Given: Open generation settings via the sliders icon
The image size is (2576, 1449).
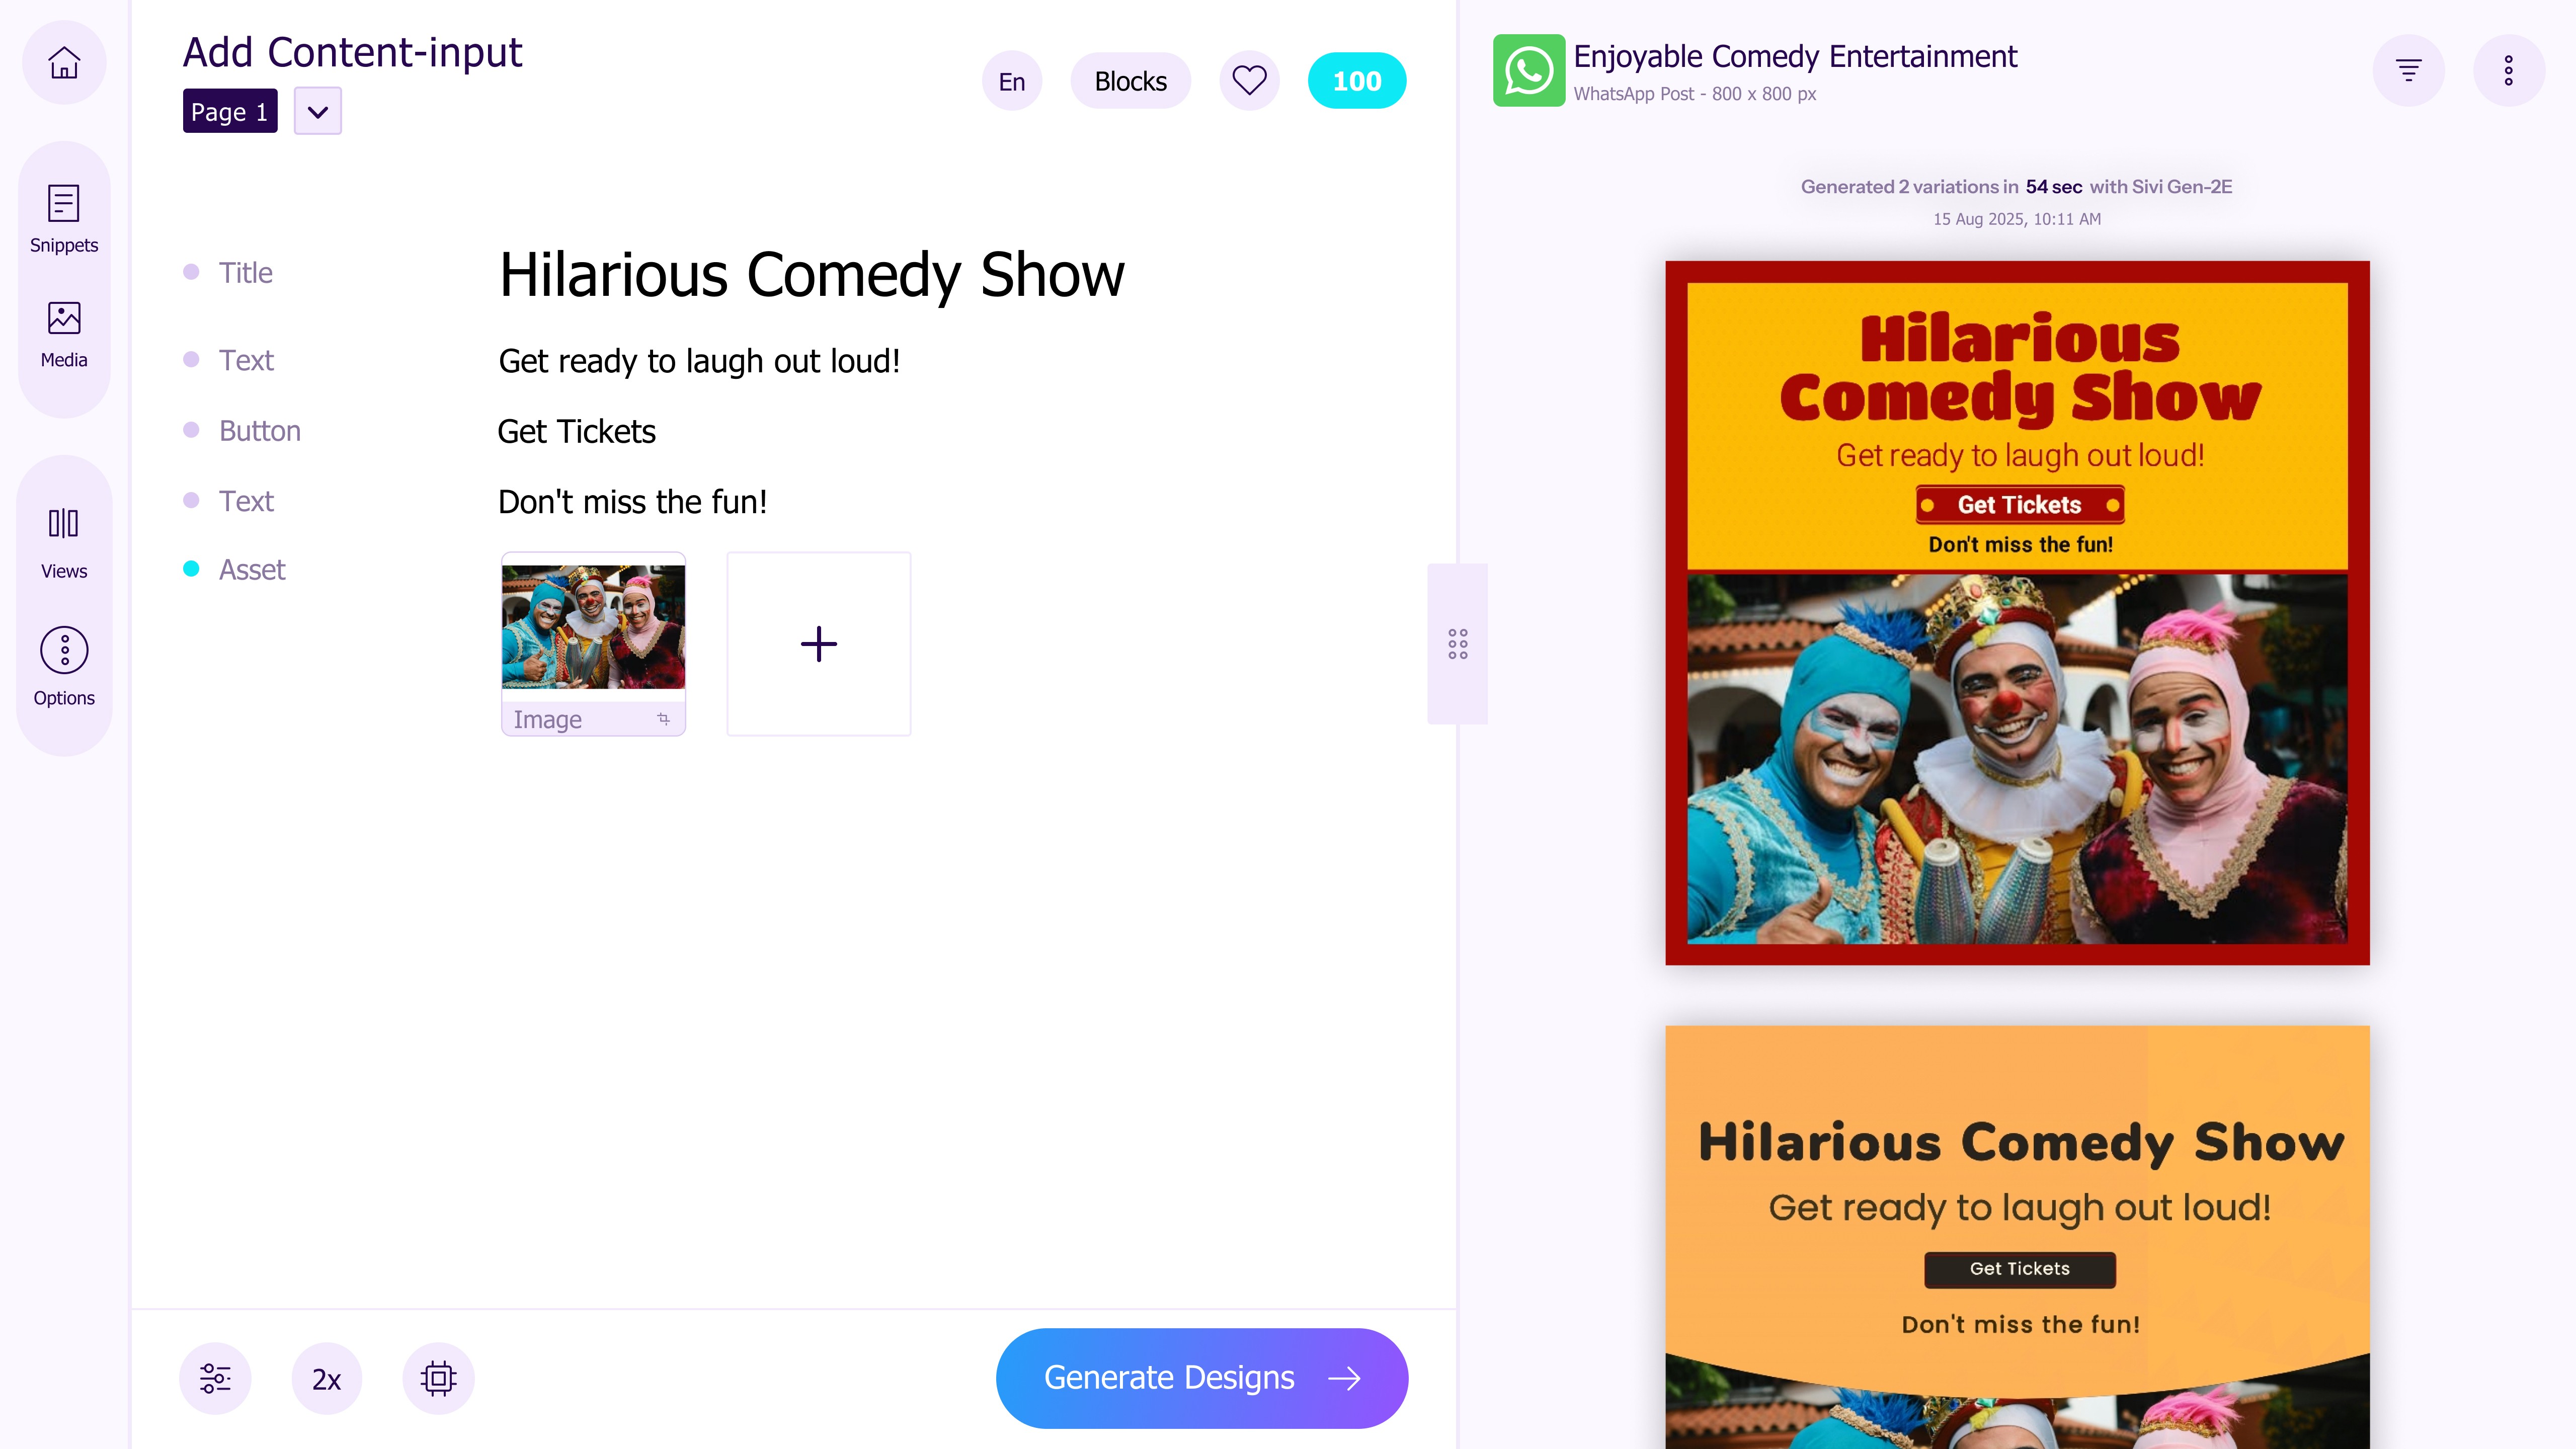Looking at the screenshot, I should coord(214,1377).
